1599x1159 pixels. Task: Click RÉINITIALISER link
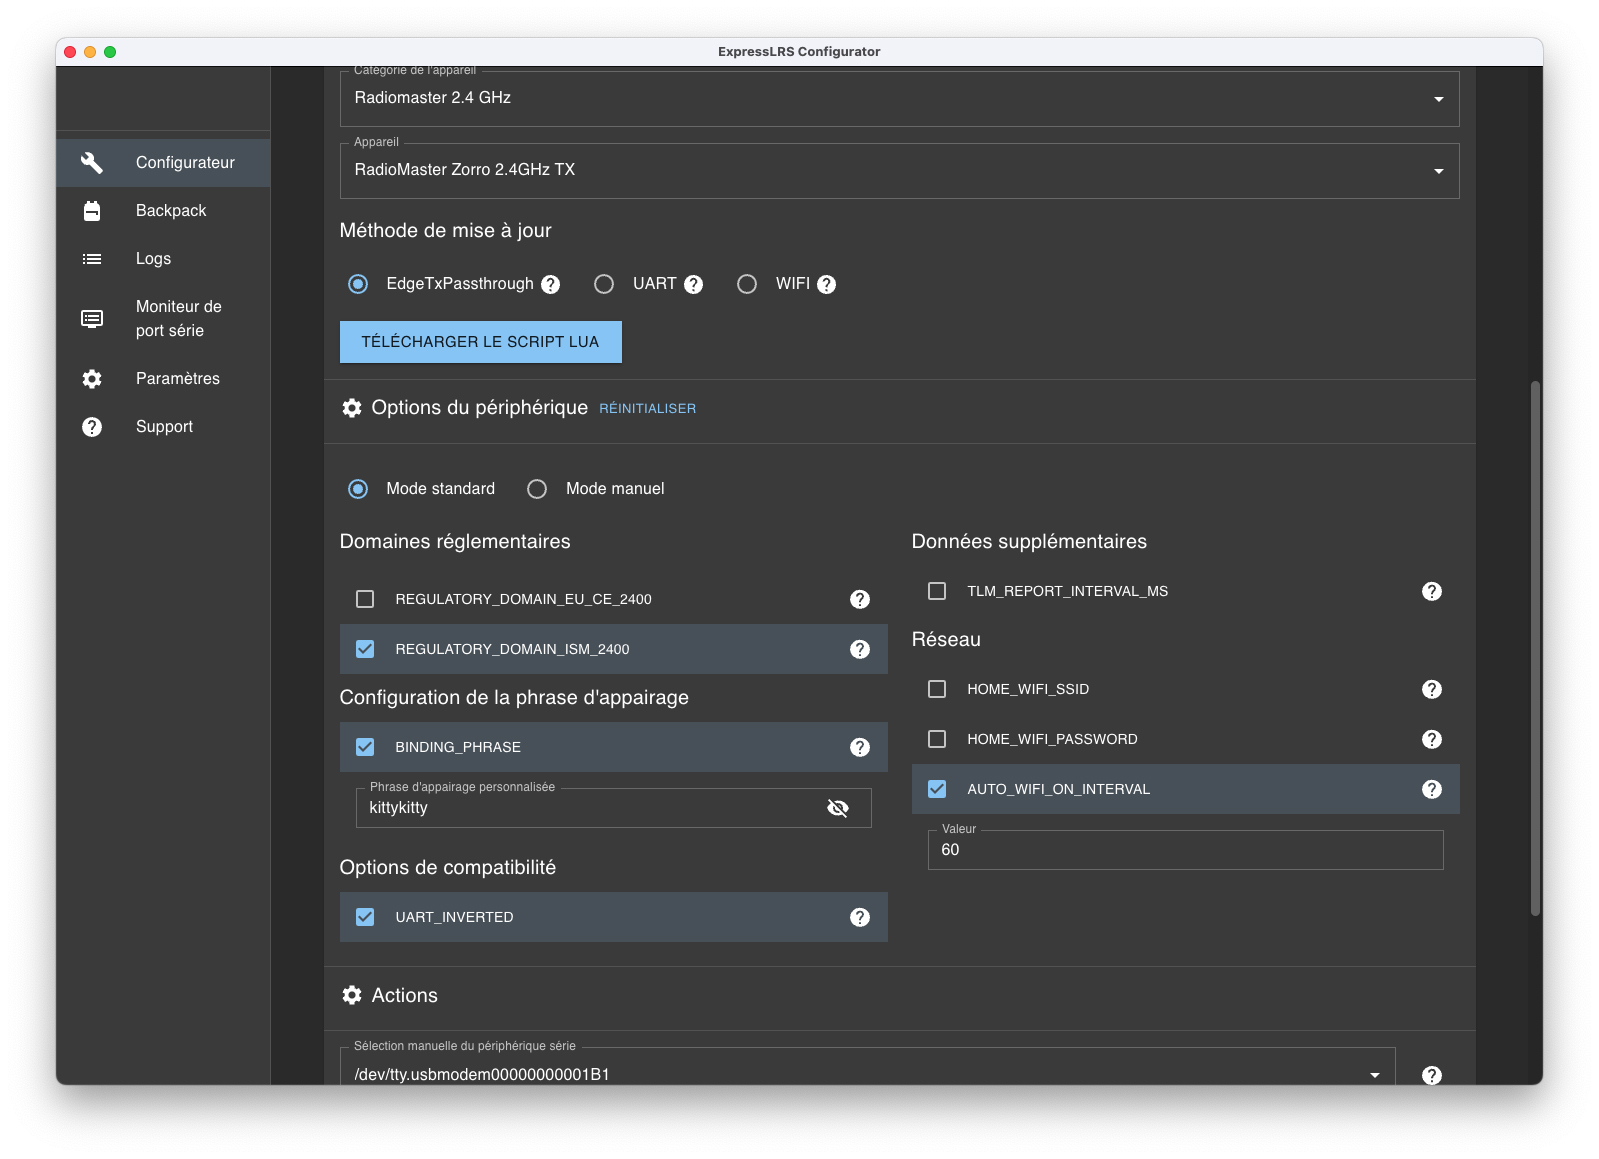648,409
